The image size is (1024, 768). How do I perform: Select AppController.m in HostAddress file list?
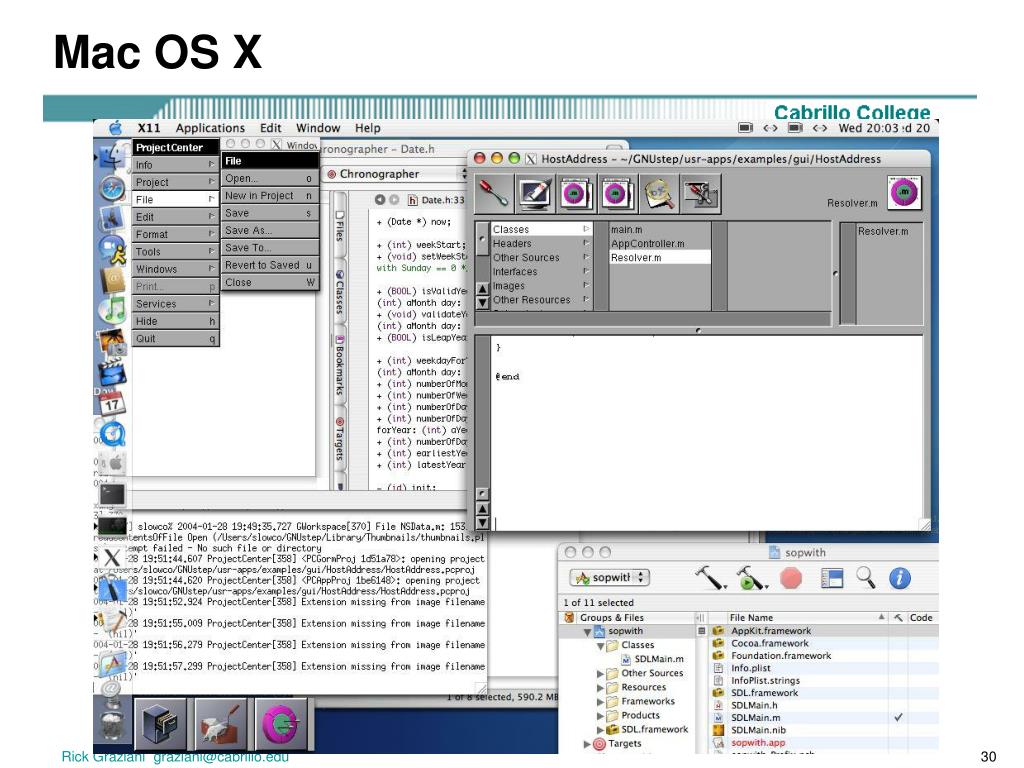(x=660, y=244)
